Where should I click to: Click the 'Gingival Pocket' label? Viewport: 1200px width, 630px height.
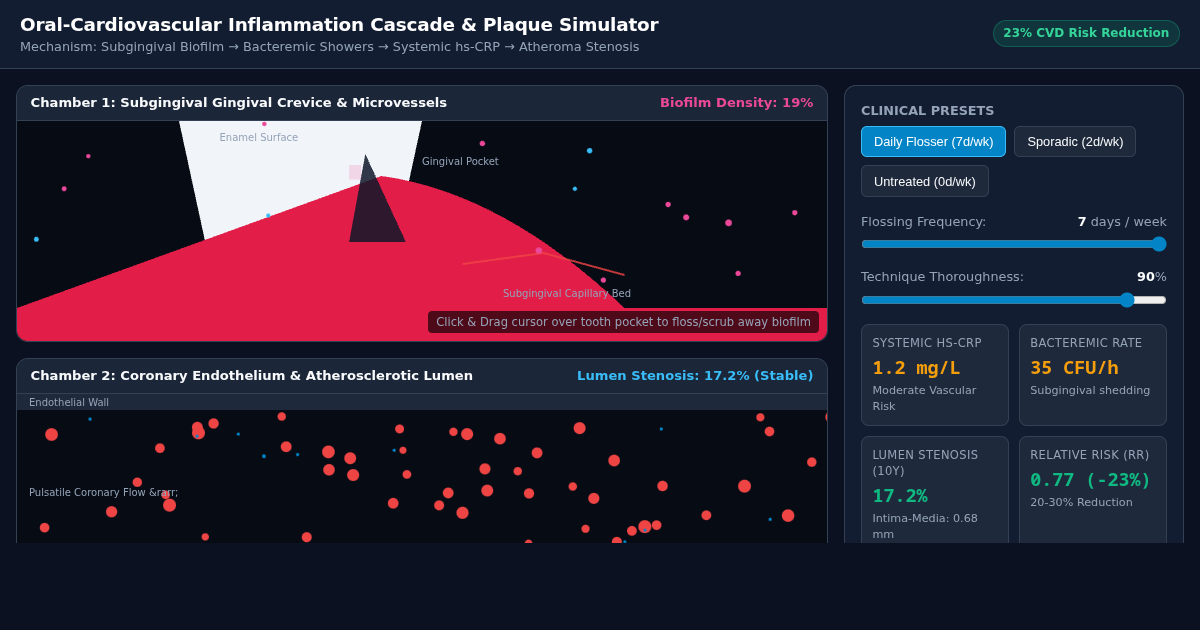[x=460, y=162]
